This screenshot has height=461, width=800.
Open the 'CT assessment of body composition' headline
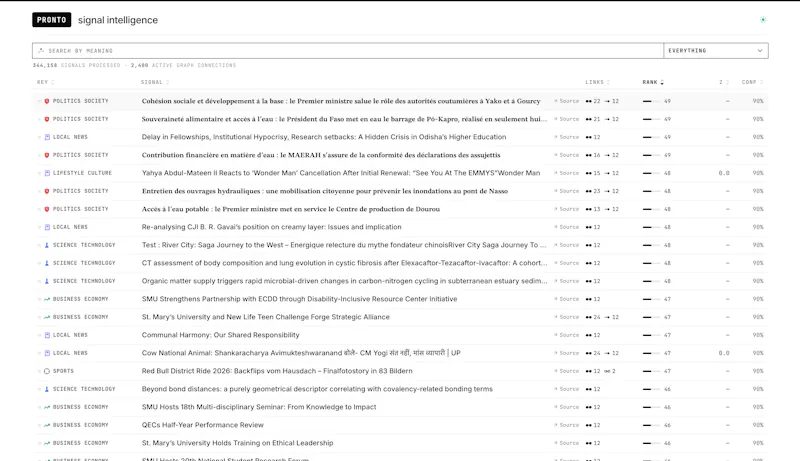(x=344, y=263)
